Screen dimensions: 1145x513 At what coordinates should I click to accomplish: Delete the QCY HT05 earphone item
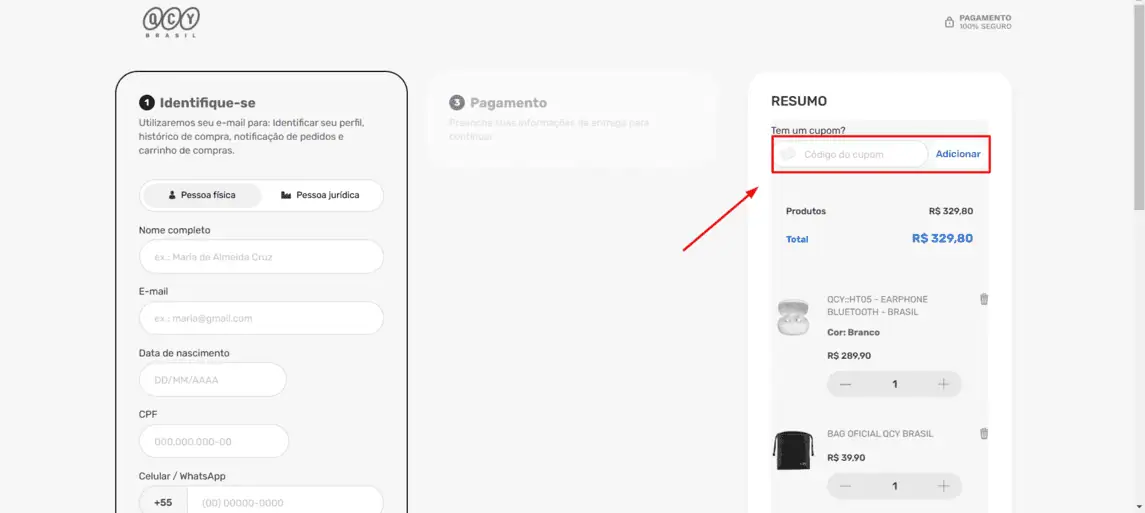tap(984, 299)
